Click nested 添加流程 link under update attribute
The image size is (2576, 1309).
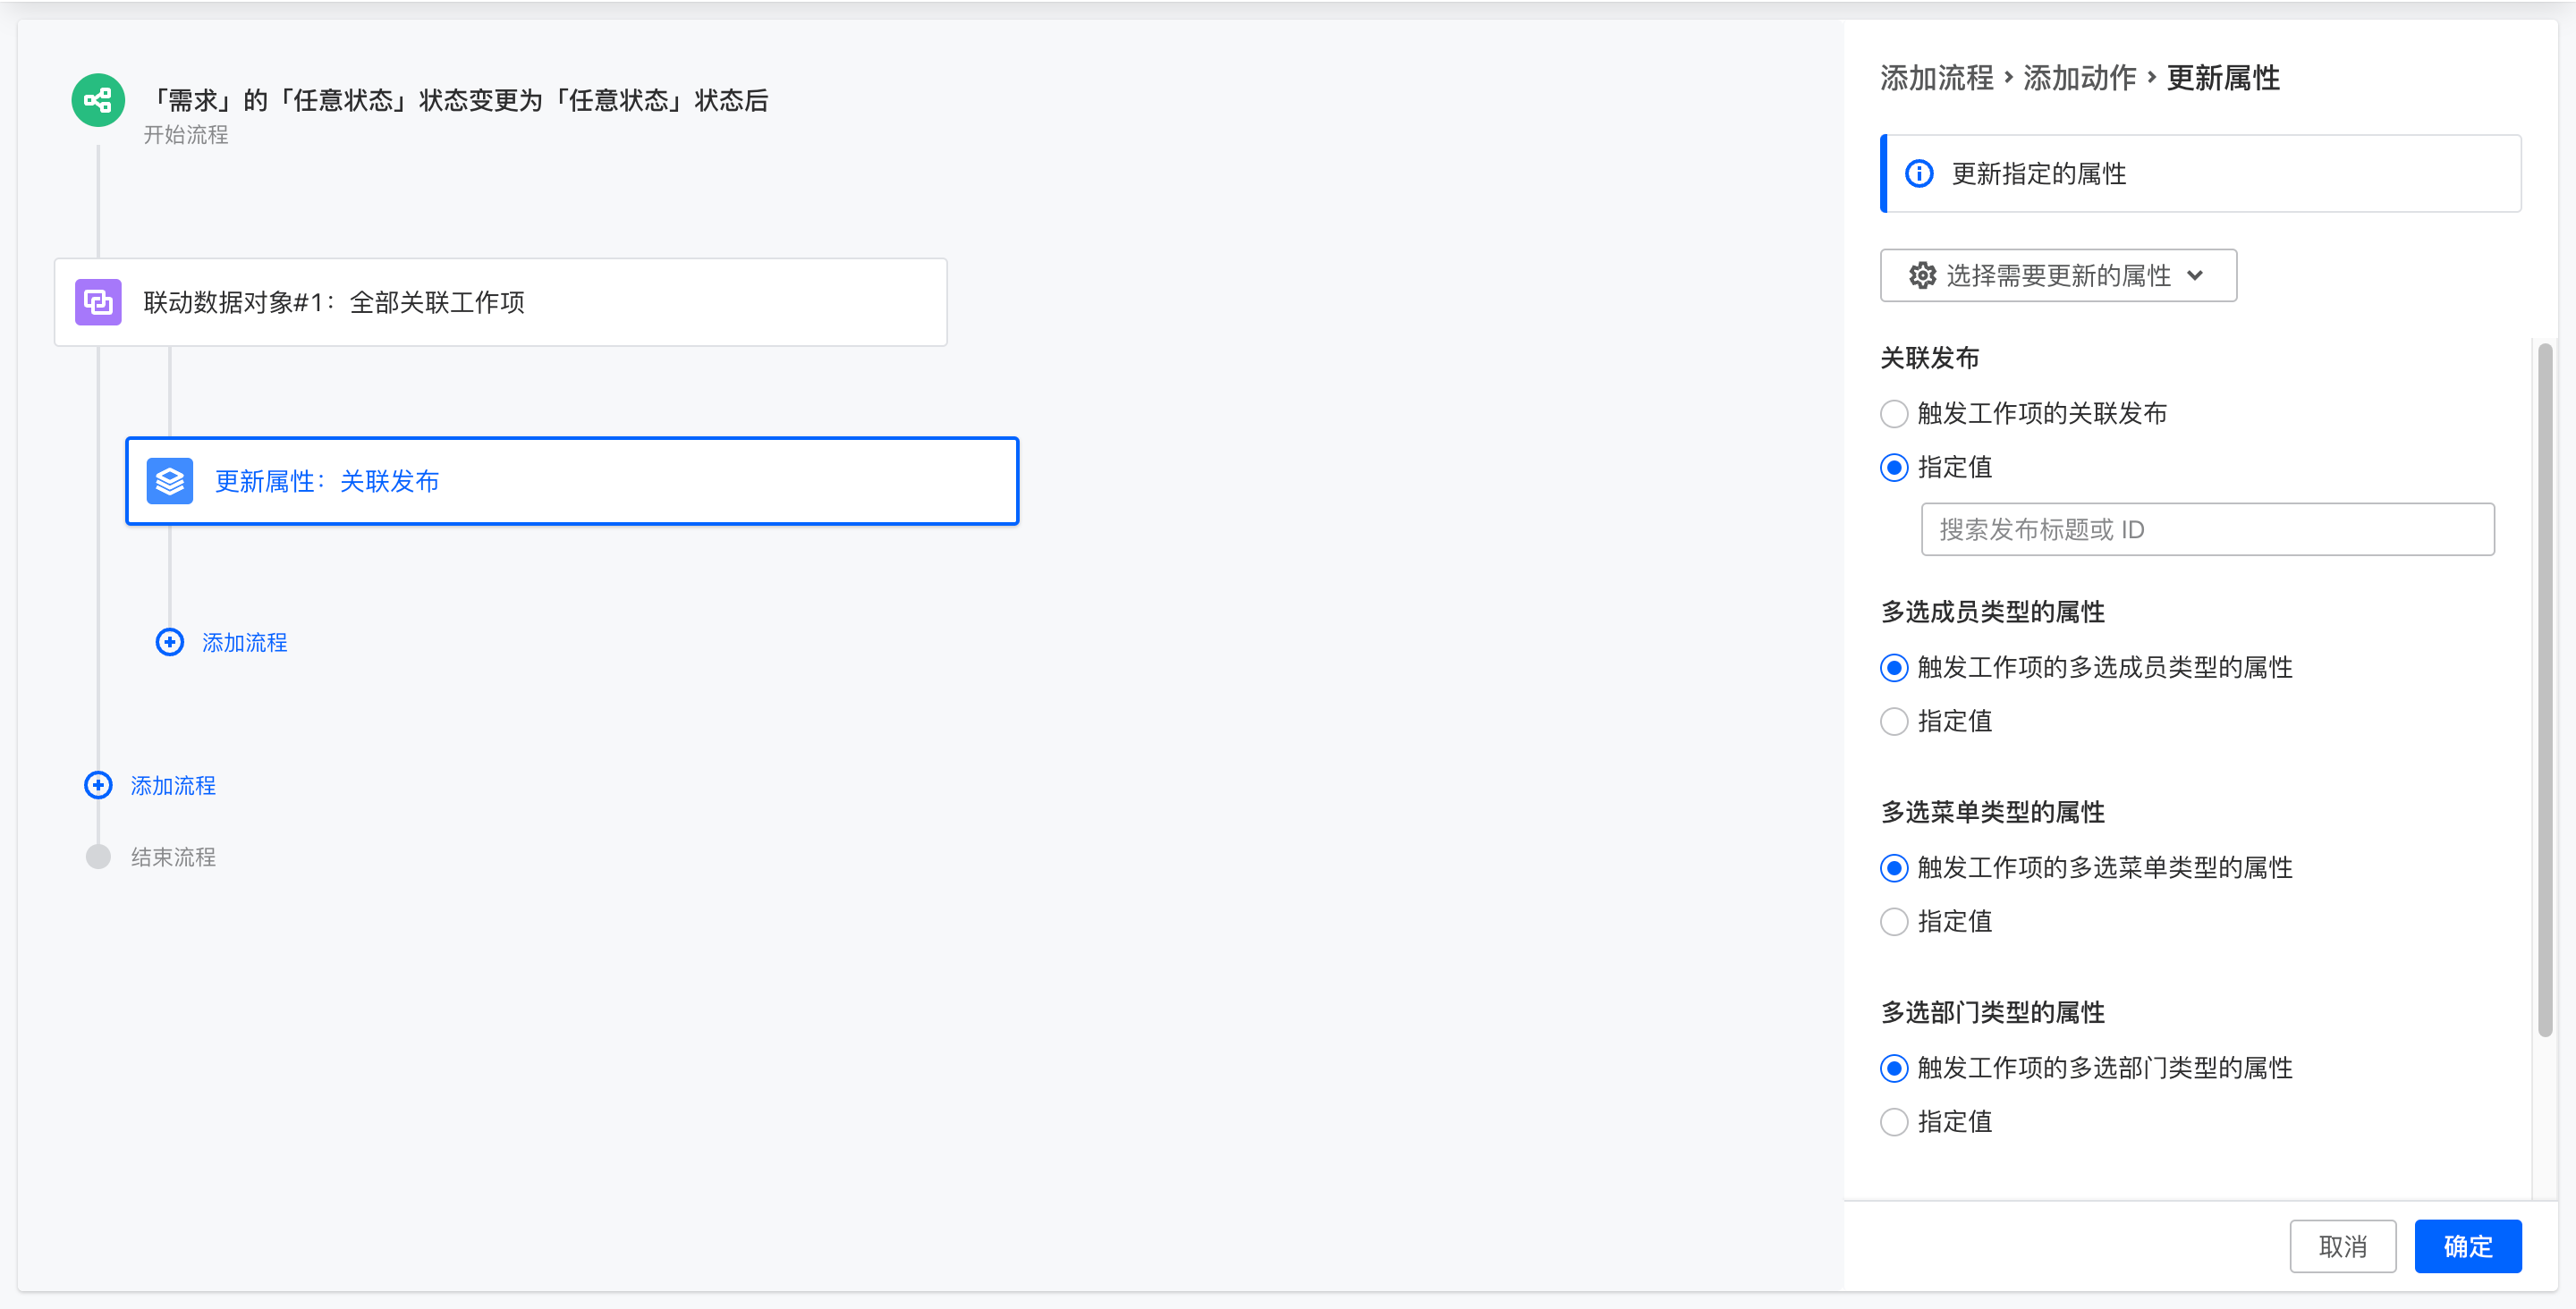[x=245, y=642]
